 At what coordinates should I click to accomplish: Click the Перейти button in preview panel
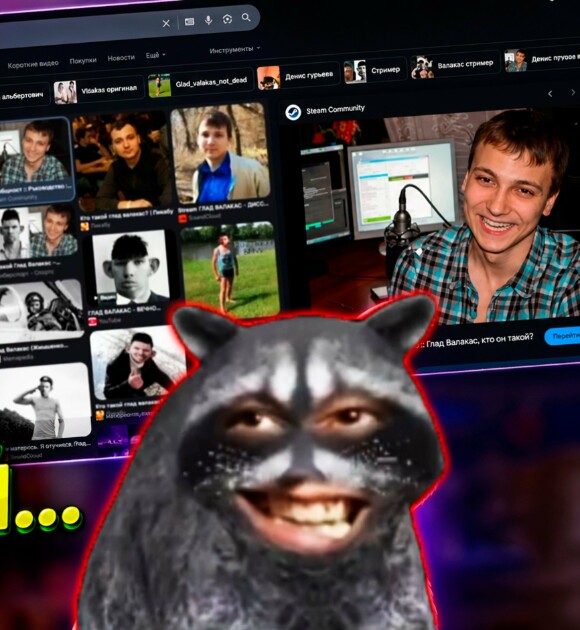[562, 336]
